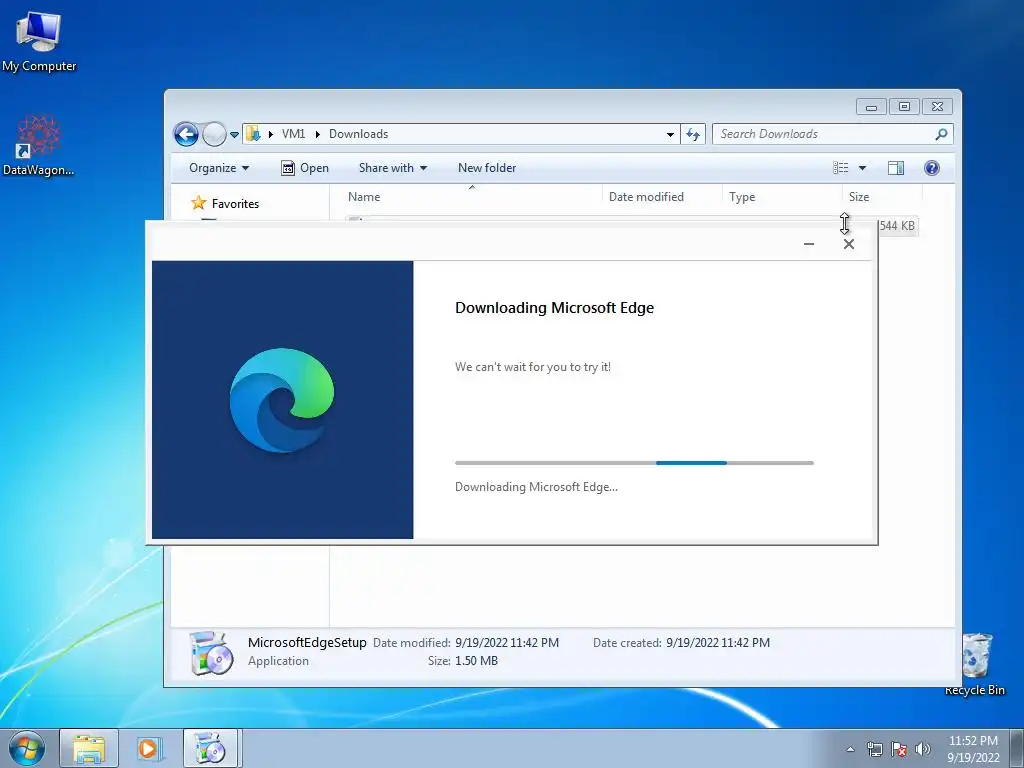
Task: Click Open on Explorer toolbar
Action: (x=305, y=168)
